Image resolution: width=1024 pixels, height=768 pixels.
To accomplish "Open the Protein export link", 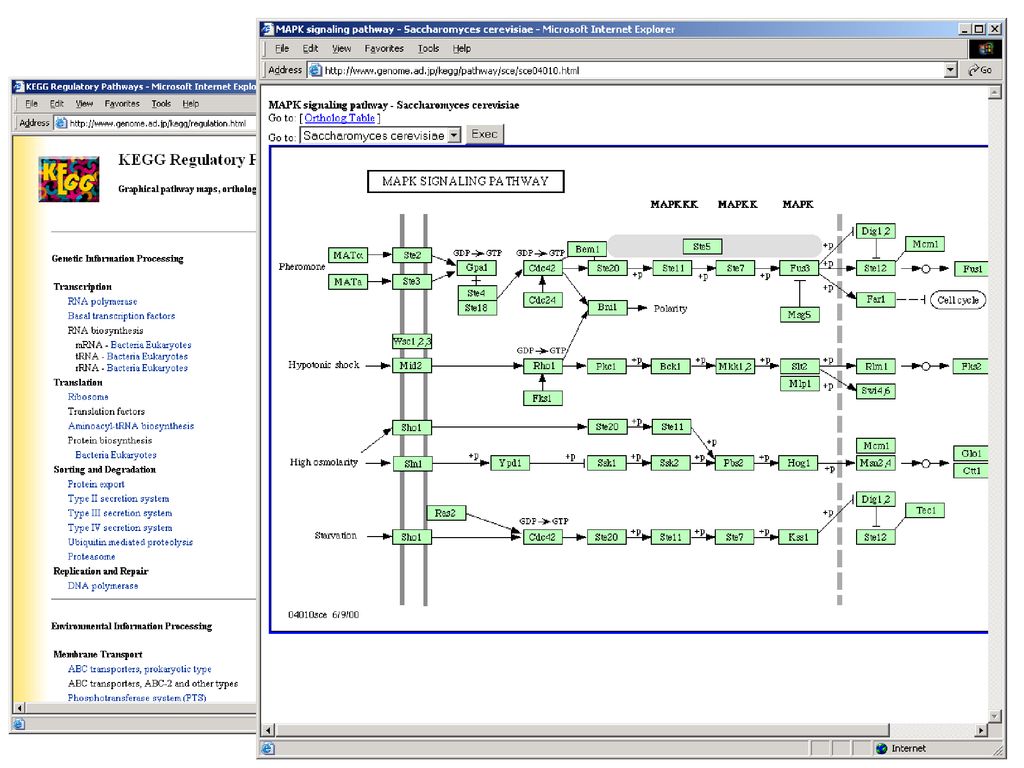I will click(x=96, y=484).
